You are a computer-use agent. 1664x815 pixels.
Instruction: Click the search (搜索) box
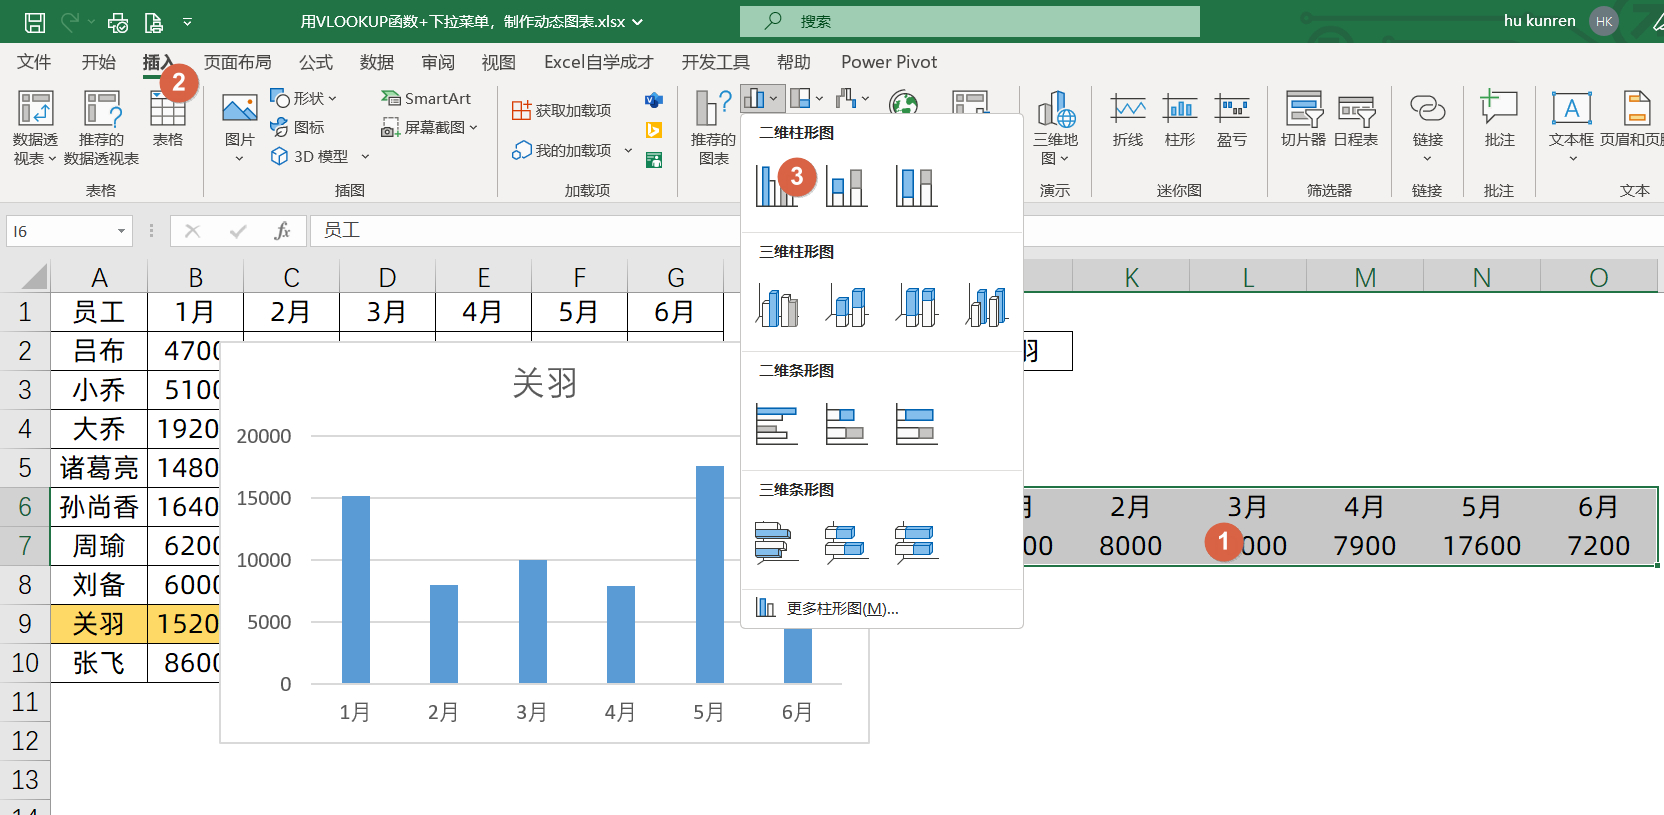(969, 21)
